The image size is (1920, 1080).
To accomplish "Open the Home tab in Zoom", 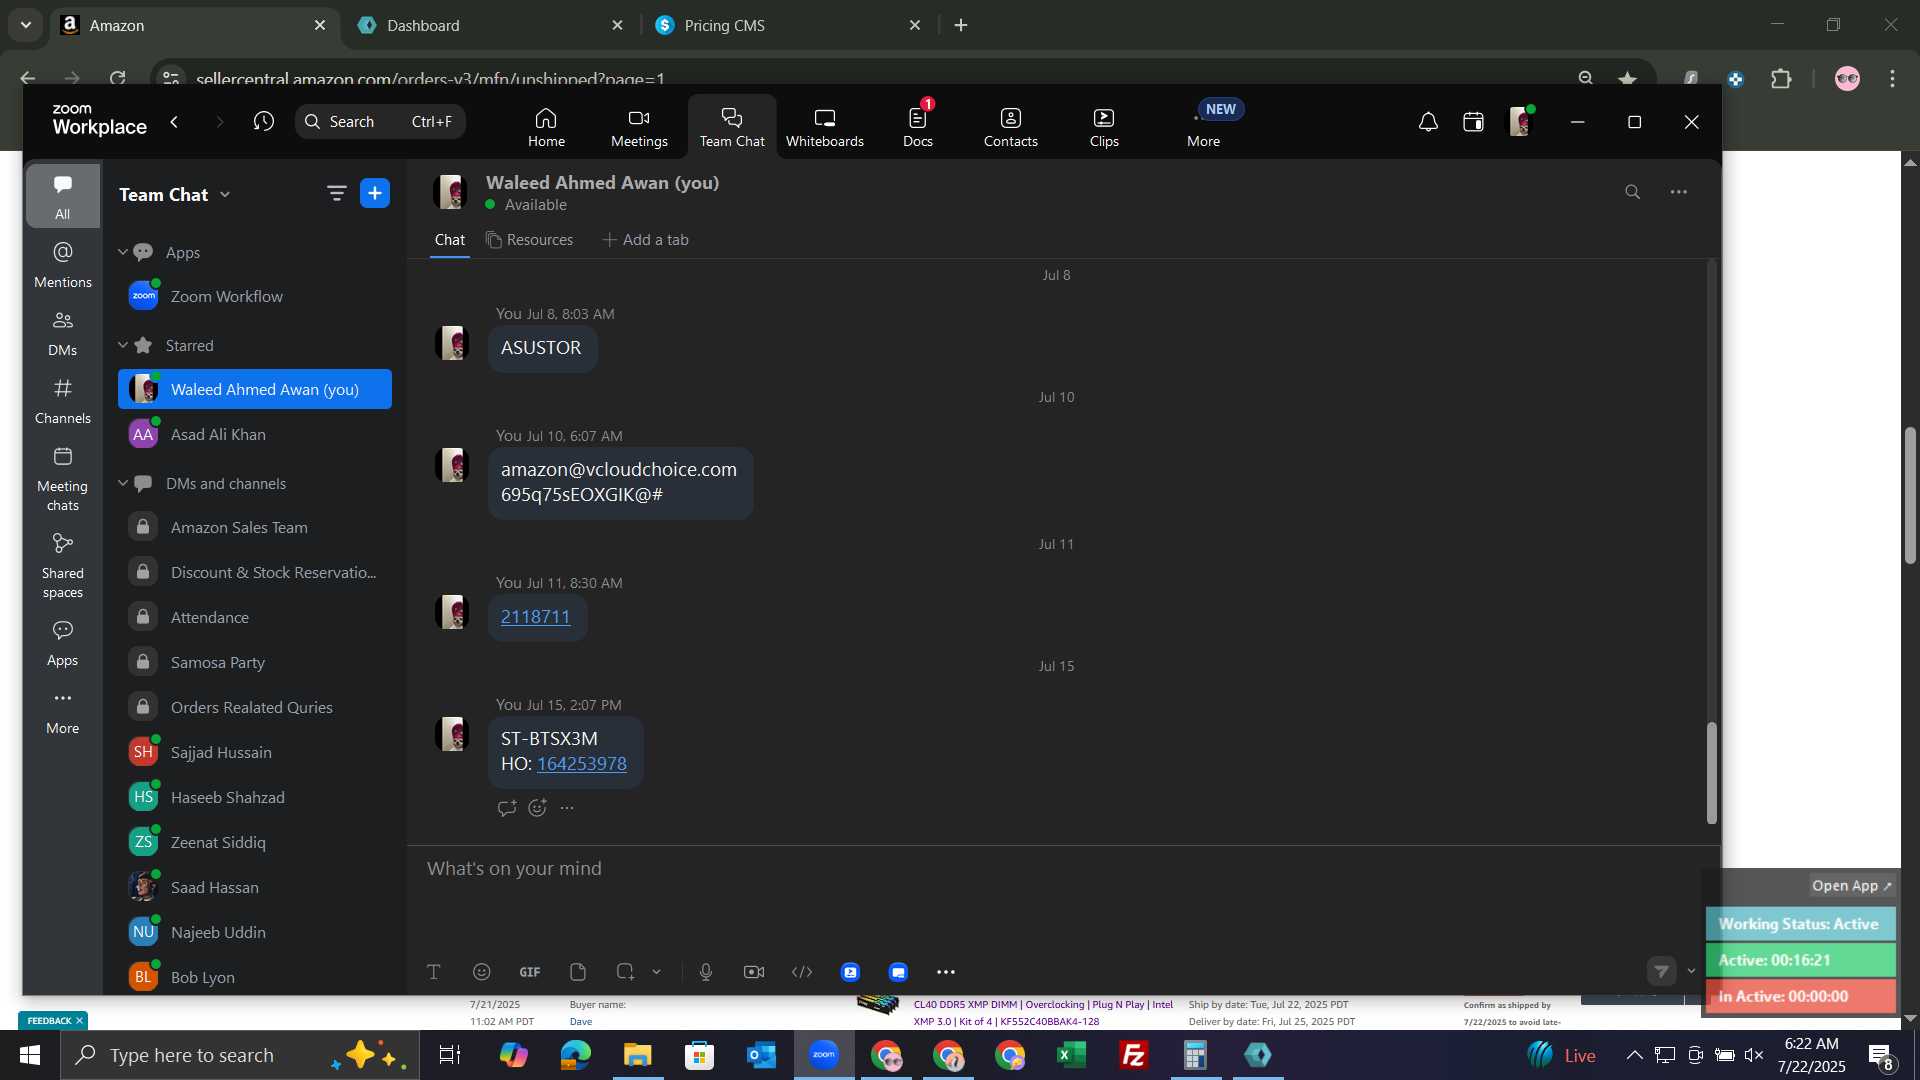I will (546, 127).
